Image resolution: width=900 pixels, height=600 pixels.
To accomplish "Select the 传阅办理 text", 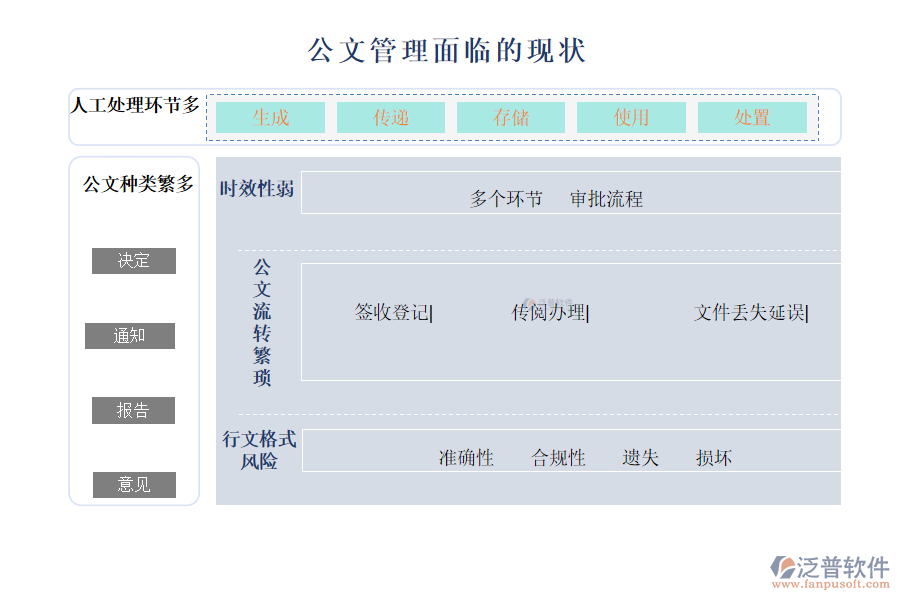I will coord(549,313).
